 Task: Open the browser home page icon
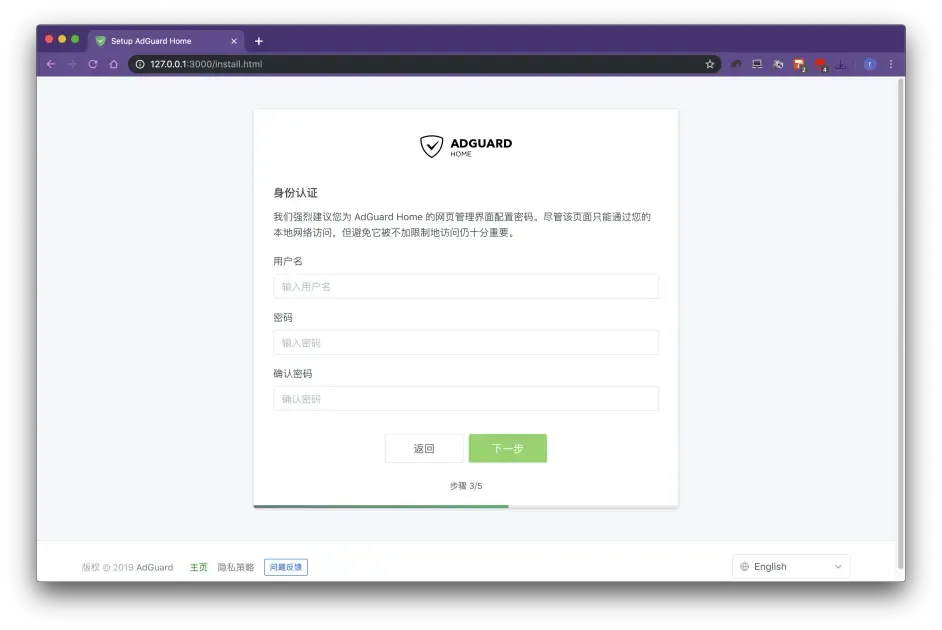[x=114, y=64]
